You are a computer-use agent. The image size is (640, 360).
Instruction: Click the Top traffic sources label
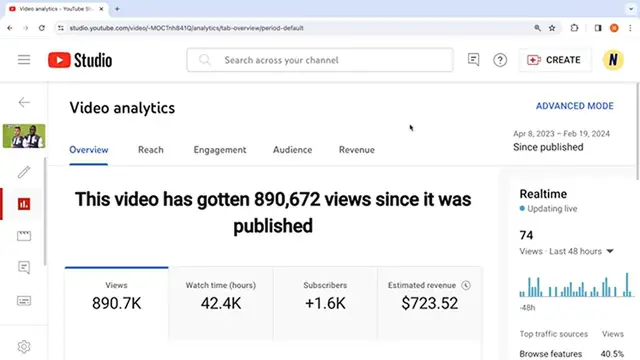[553, 334]
